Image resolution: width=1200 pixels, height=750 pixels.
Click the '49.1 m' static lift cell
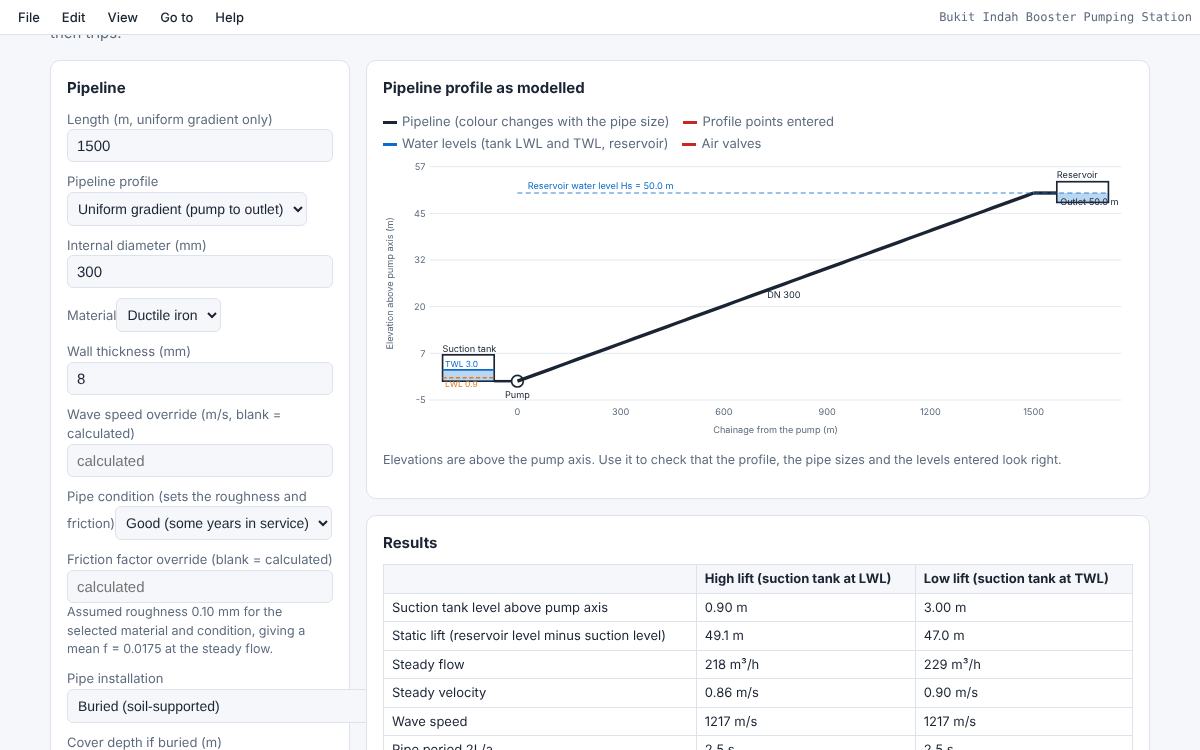[x=806, y=636]
